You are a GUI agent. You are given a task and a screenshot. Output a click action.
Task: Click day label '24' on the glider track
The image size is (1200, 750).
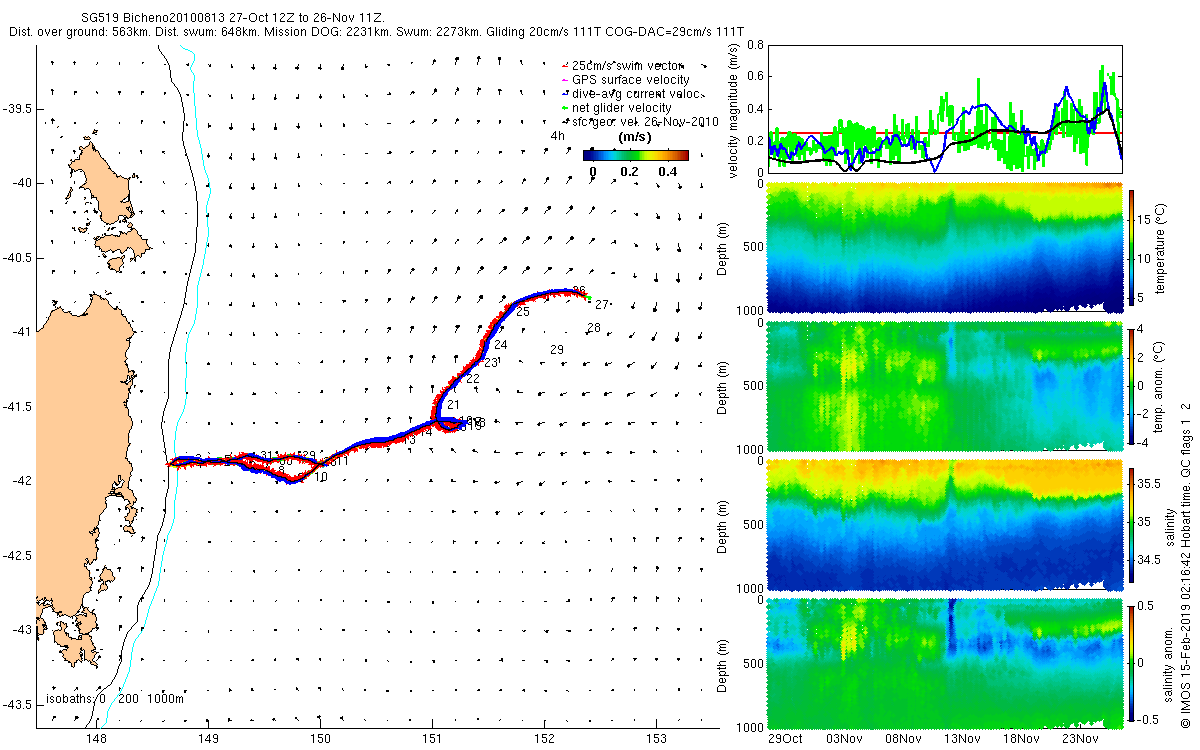click(500, 345)
